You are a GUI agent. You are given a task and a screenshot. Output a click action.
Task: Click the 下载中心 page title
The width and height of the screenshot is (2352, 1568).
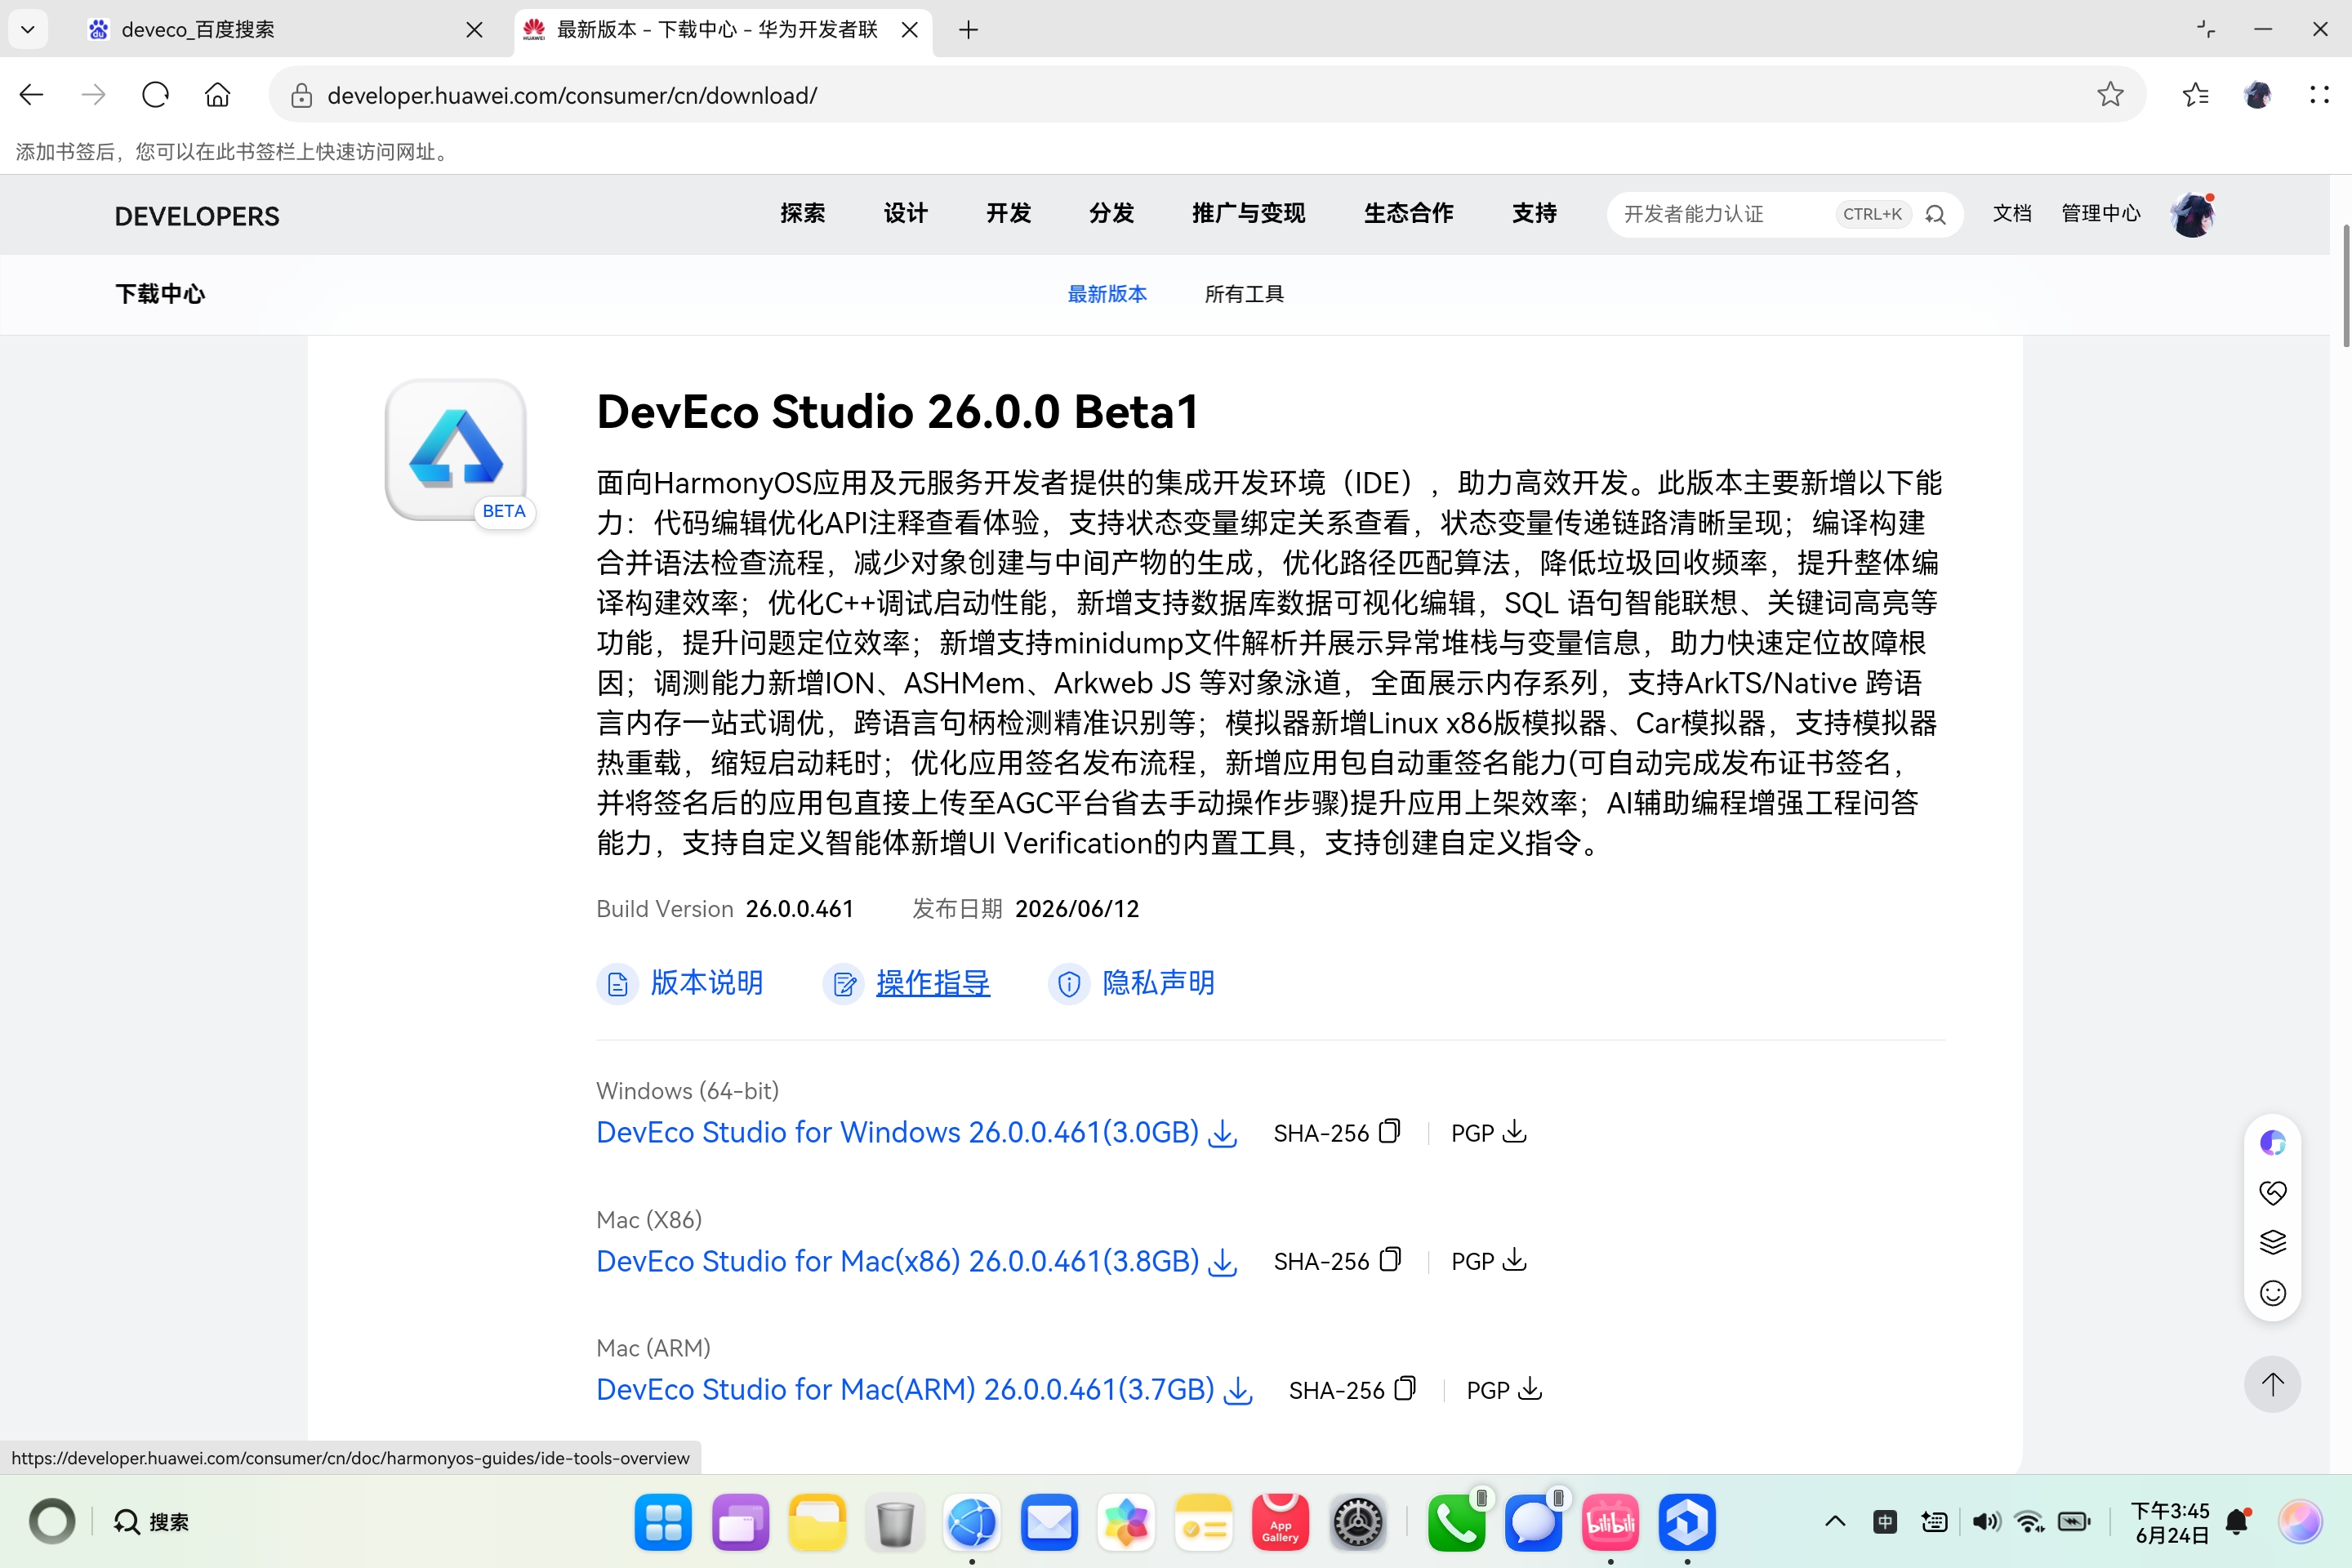point(160,294)
